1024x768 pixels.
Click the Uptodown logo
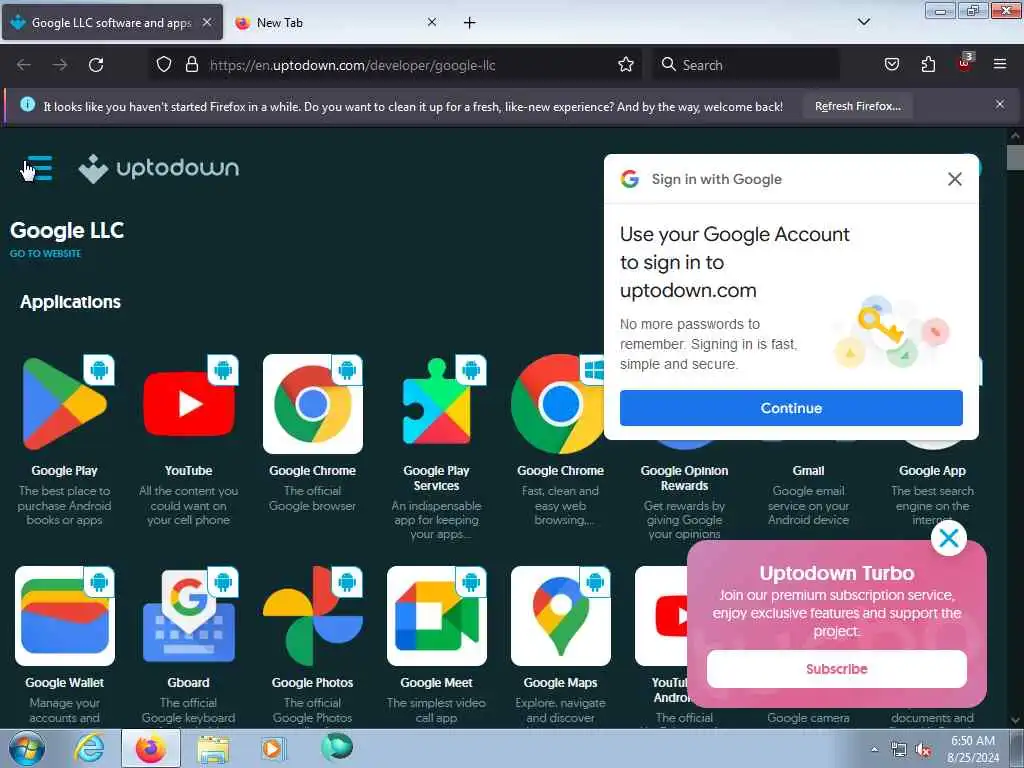[159, 168]
